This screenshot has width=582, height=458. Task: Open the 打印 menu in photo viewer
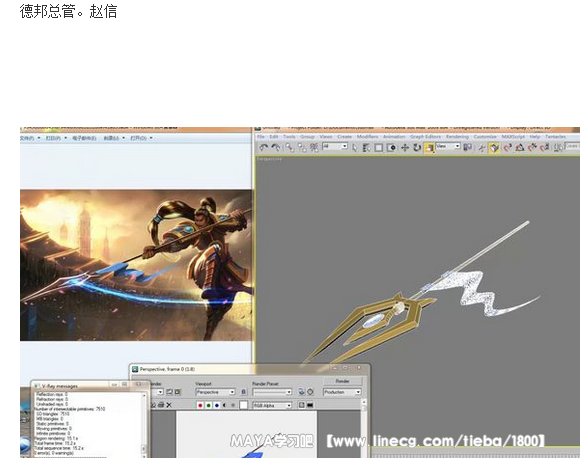point(56,138)
